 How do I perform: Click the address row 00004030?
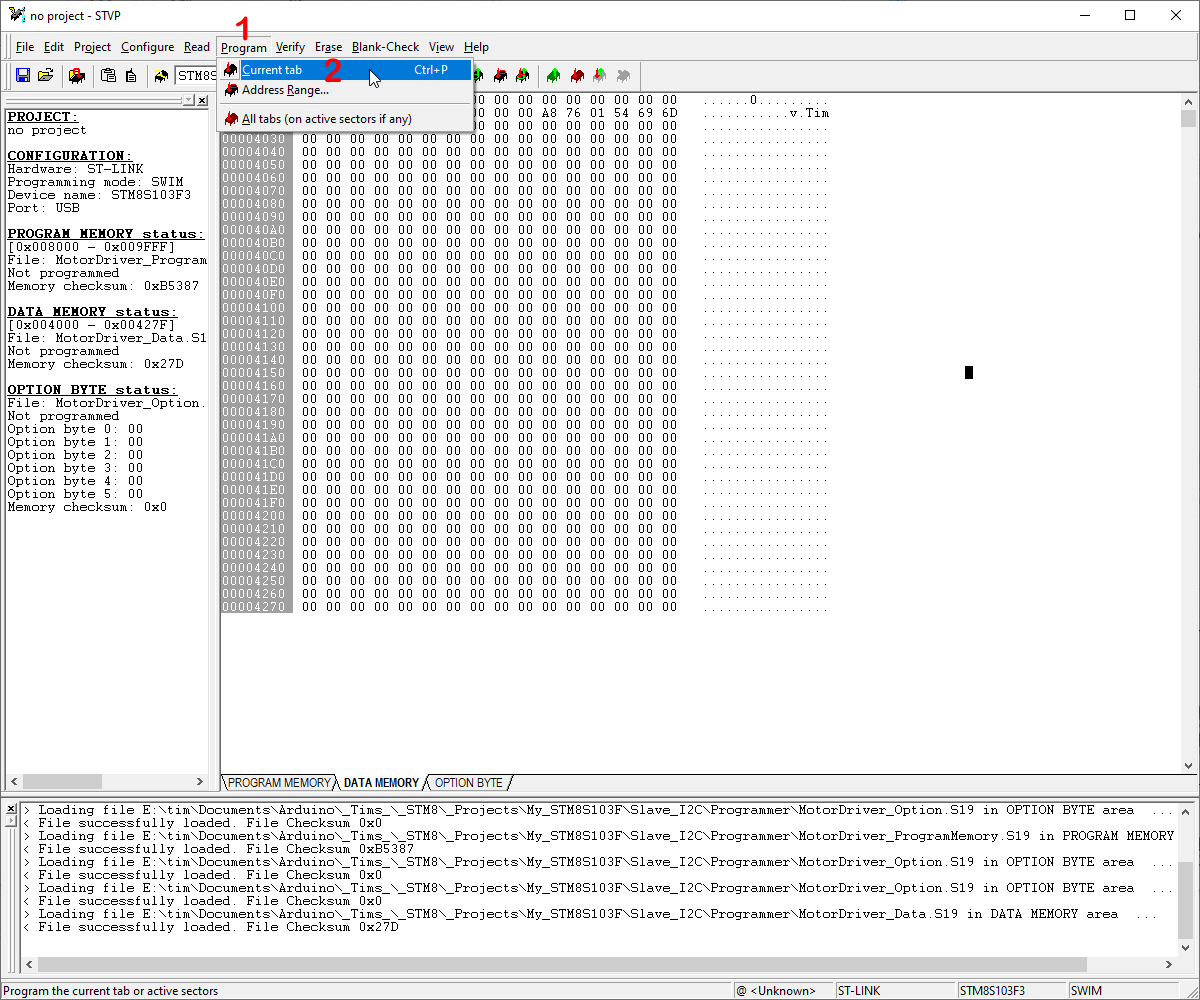[x=253, y=139]
